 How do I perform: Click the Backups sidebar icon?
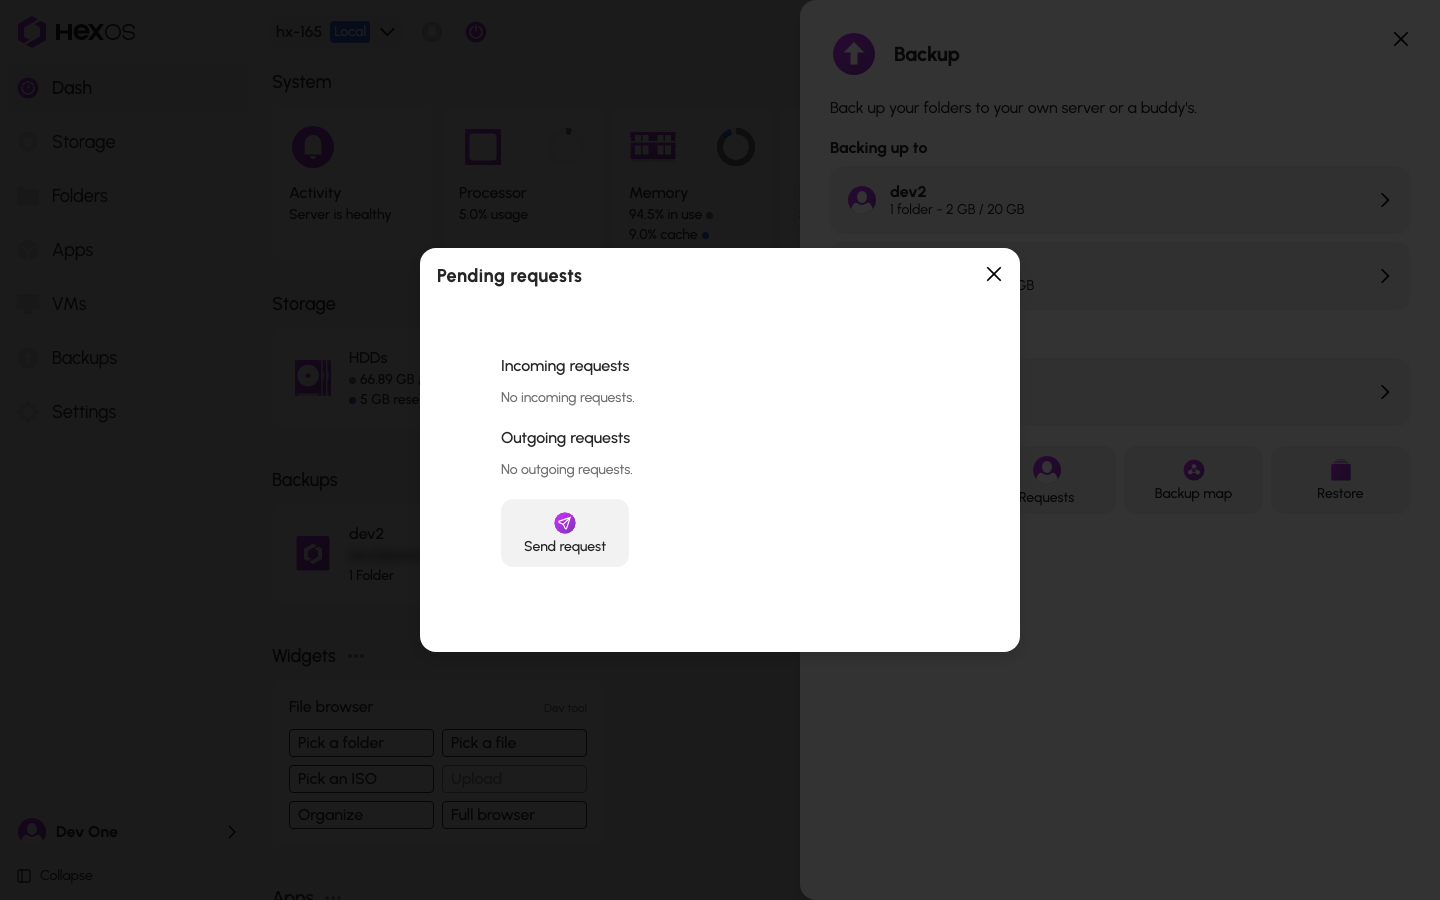[x=28, y=358]
